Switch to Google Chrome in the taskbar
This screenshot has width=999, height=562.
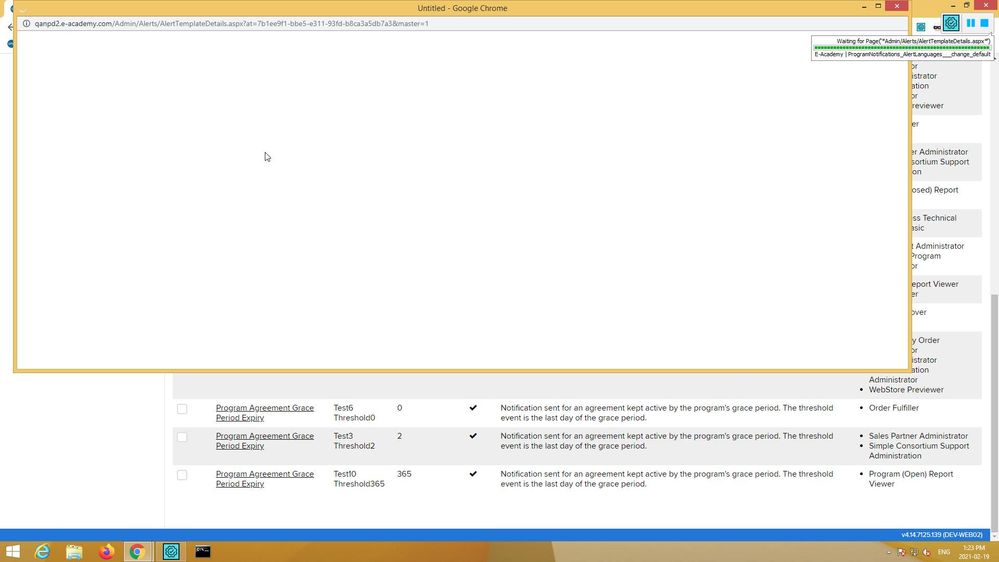pos(137,551)
